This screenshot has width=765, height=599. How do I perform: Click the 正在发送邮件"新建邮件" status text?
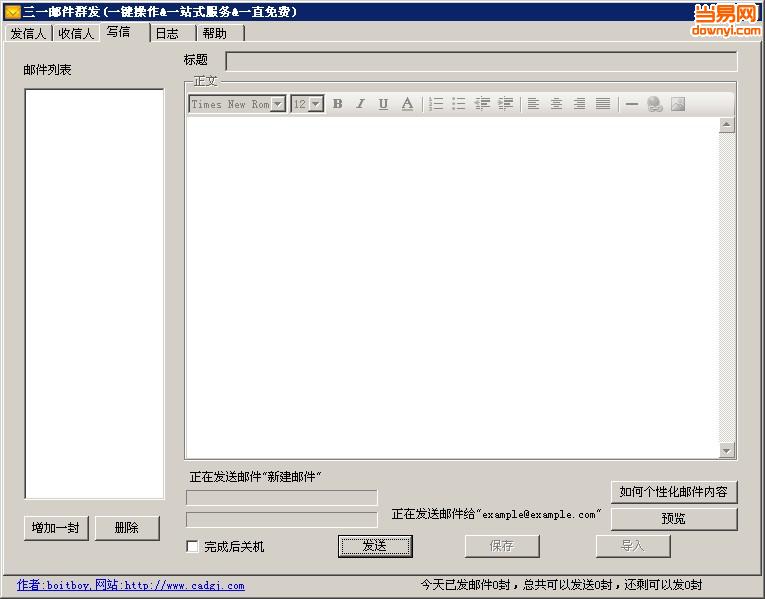pyautogui.click(x=255, y=477)
